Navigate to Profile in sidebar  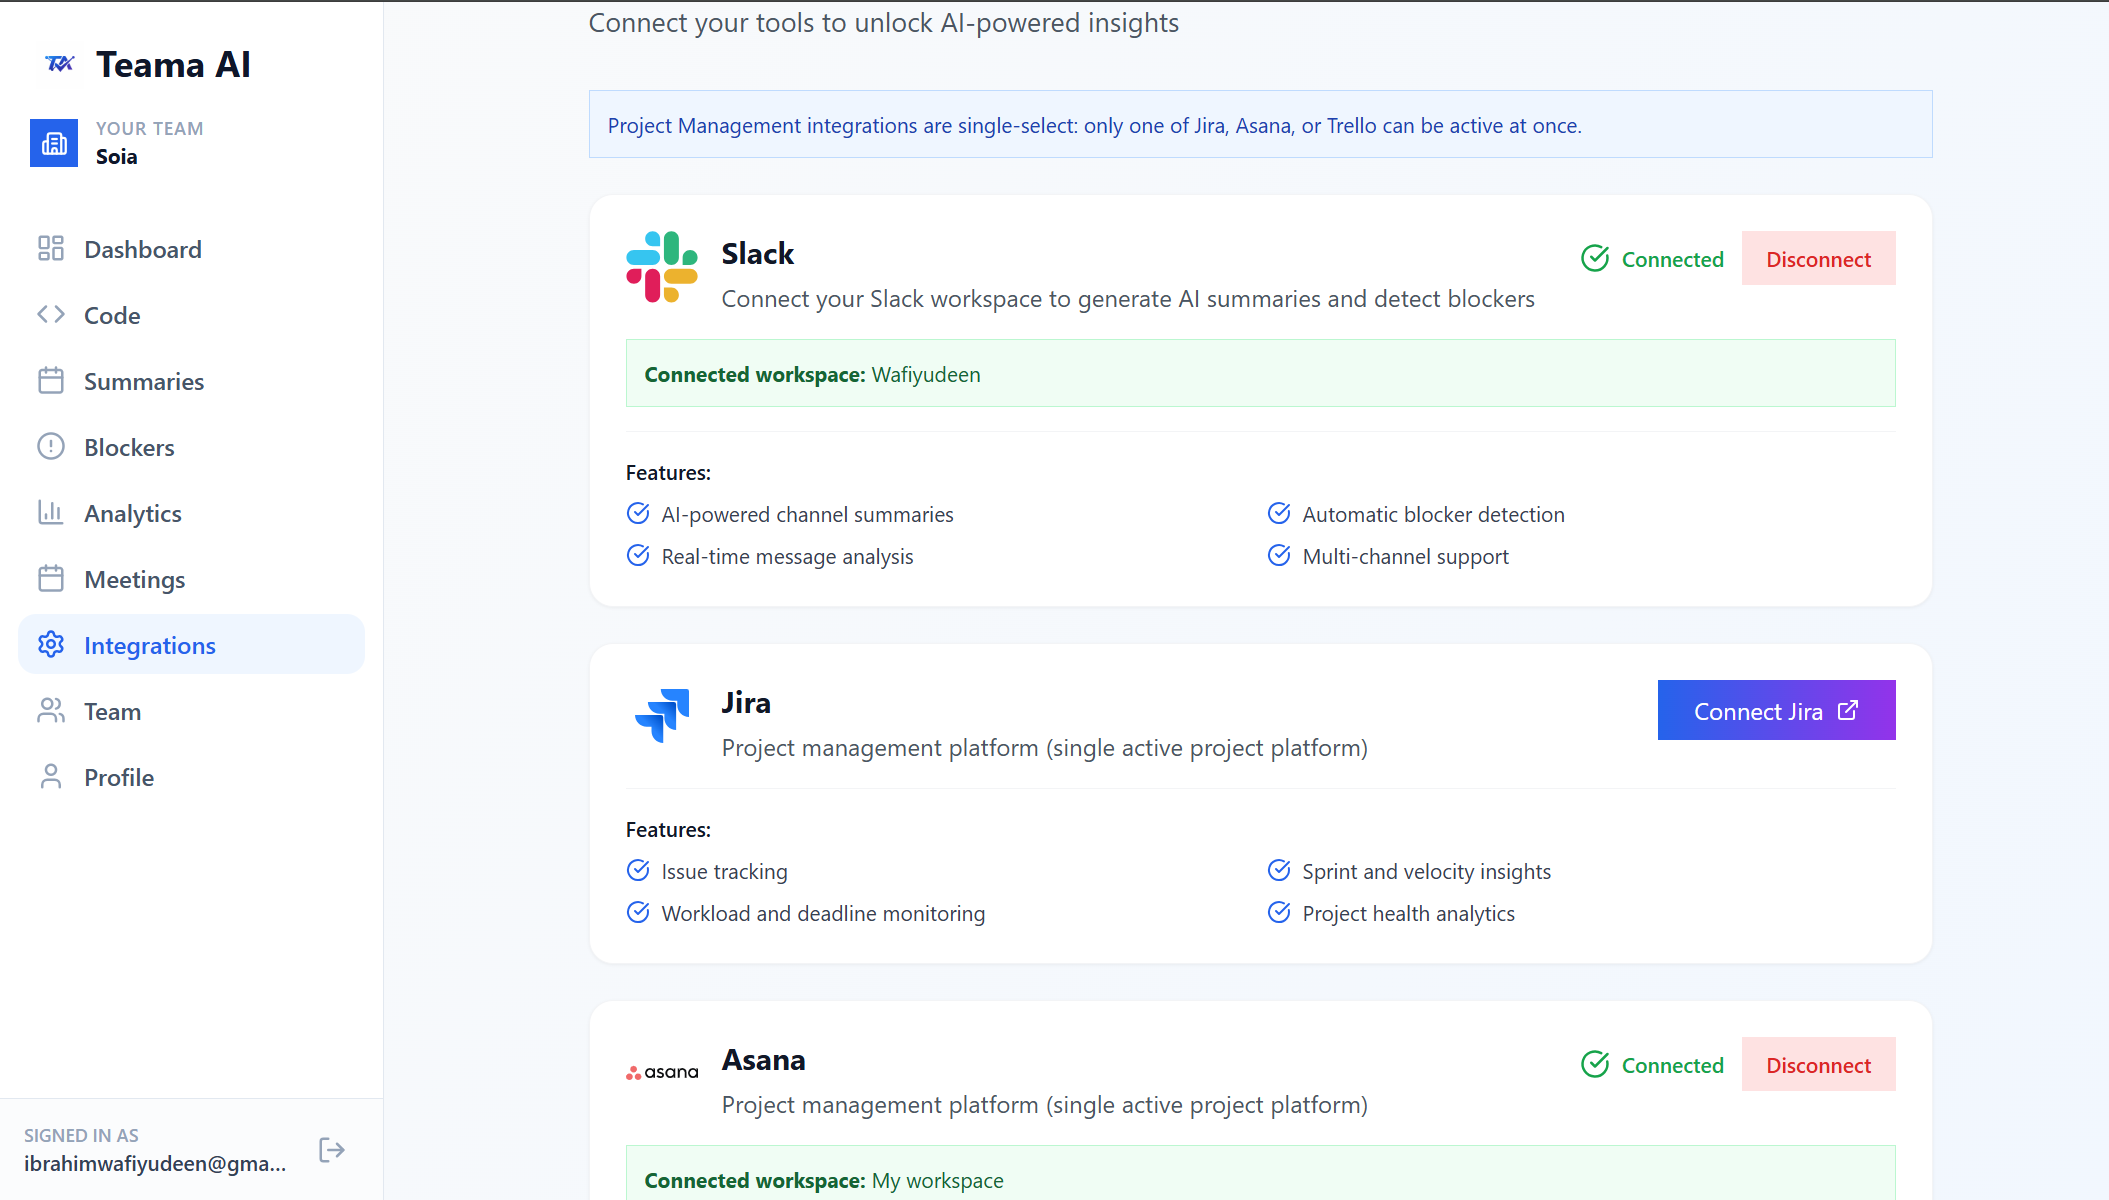(x=118, y=777)
